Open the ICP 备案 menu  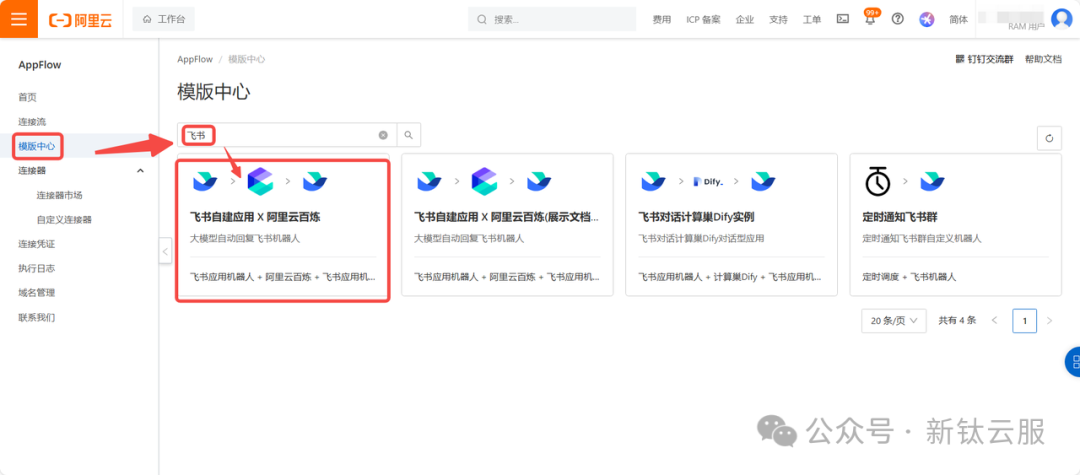tap(703, 19)
